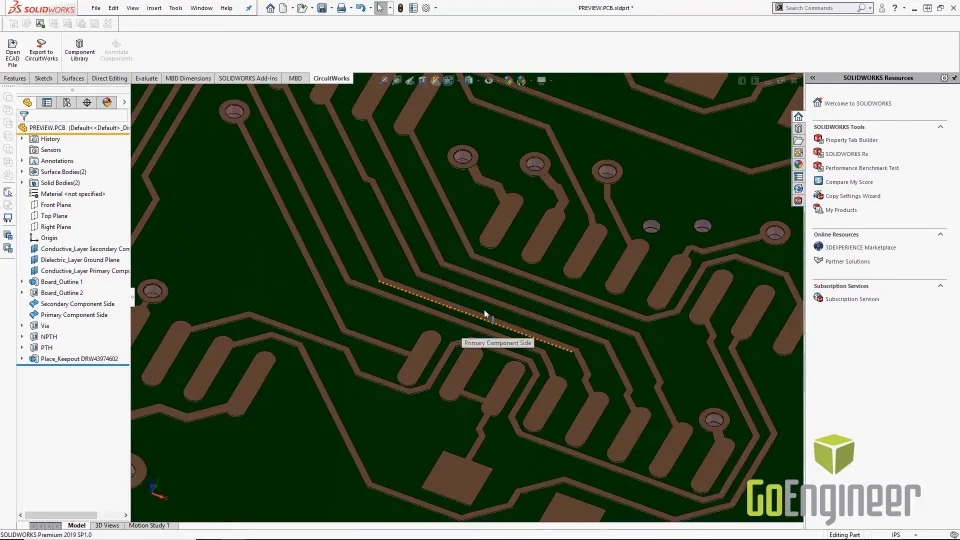This screenshot has width=960, height=540.
Task: Switch to the Evaluate tab
Action: pos(146,78)
